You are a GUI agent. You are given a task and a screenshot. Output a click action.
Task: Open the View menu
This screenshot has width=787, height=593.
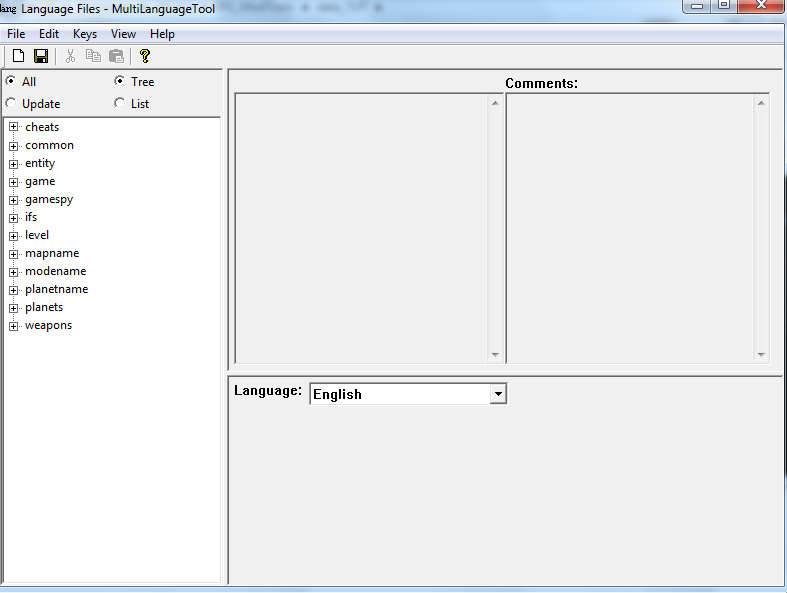123,34
